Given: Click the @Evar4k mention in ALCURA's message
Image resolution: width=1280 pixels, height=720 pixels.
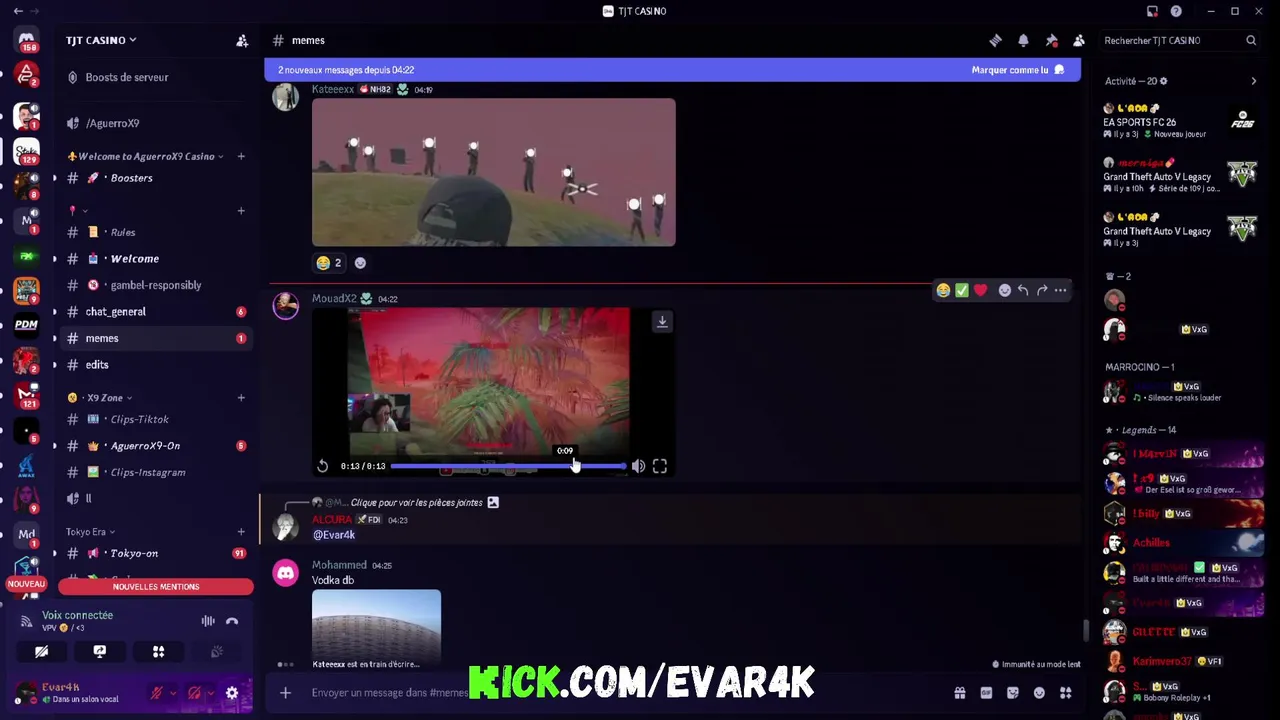Looking at the screenshot, I should pos(334,535).
